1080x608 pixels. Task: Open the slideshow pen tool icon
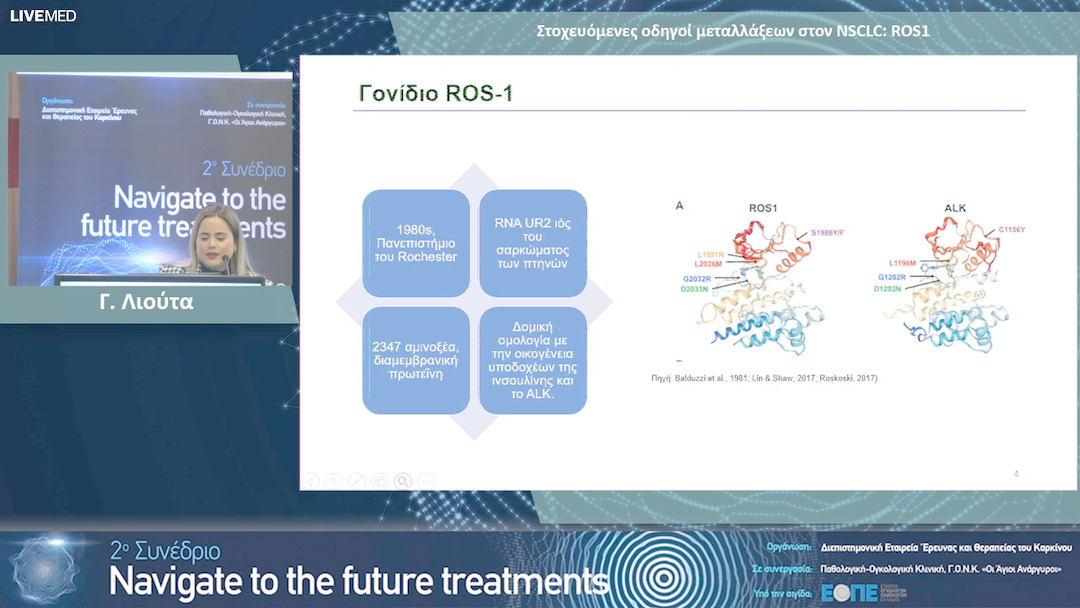click(357, 481)
